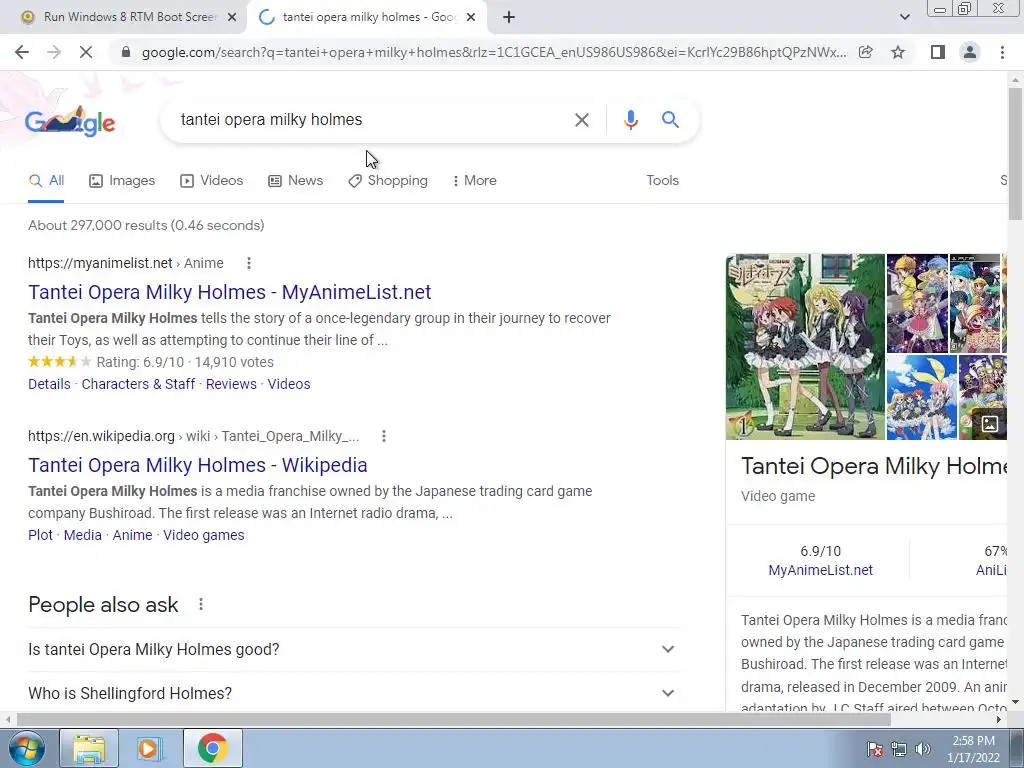Screen dimensions: 1024x768
Task: Expand Is tantei Opera Milky Holmes good?
Action: coord(354,649)
